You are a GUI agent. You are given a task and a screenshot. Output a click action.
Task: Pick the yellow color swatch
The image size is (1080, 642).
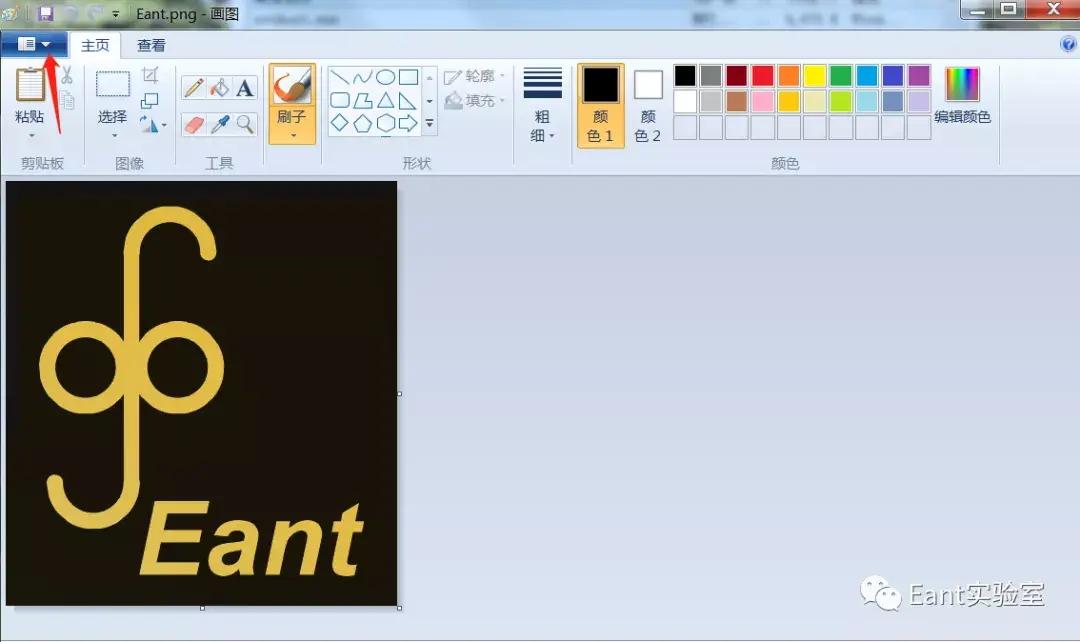click(815, 76)
